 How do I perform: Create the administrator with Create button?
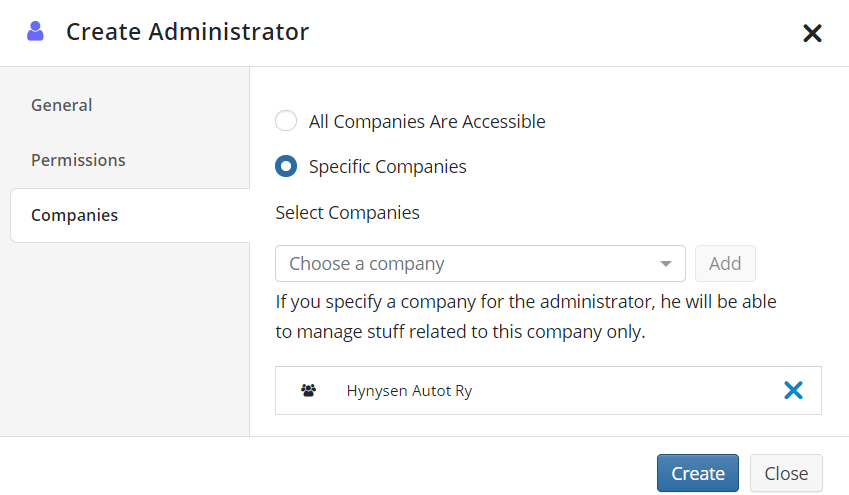pyautogui.click(x=697, y=473)
